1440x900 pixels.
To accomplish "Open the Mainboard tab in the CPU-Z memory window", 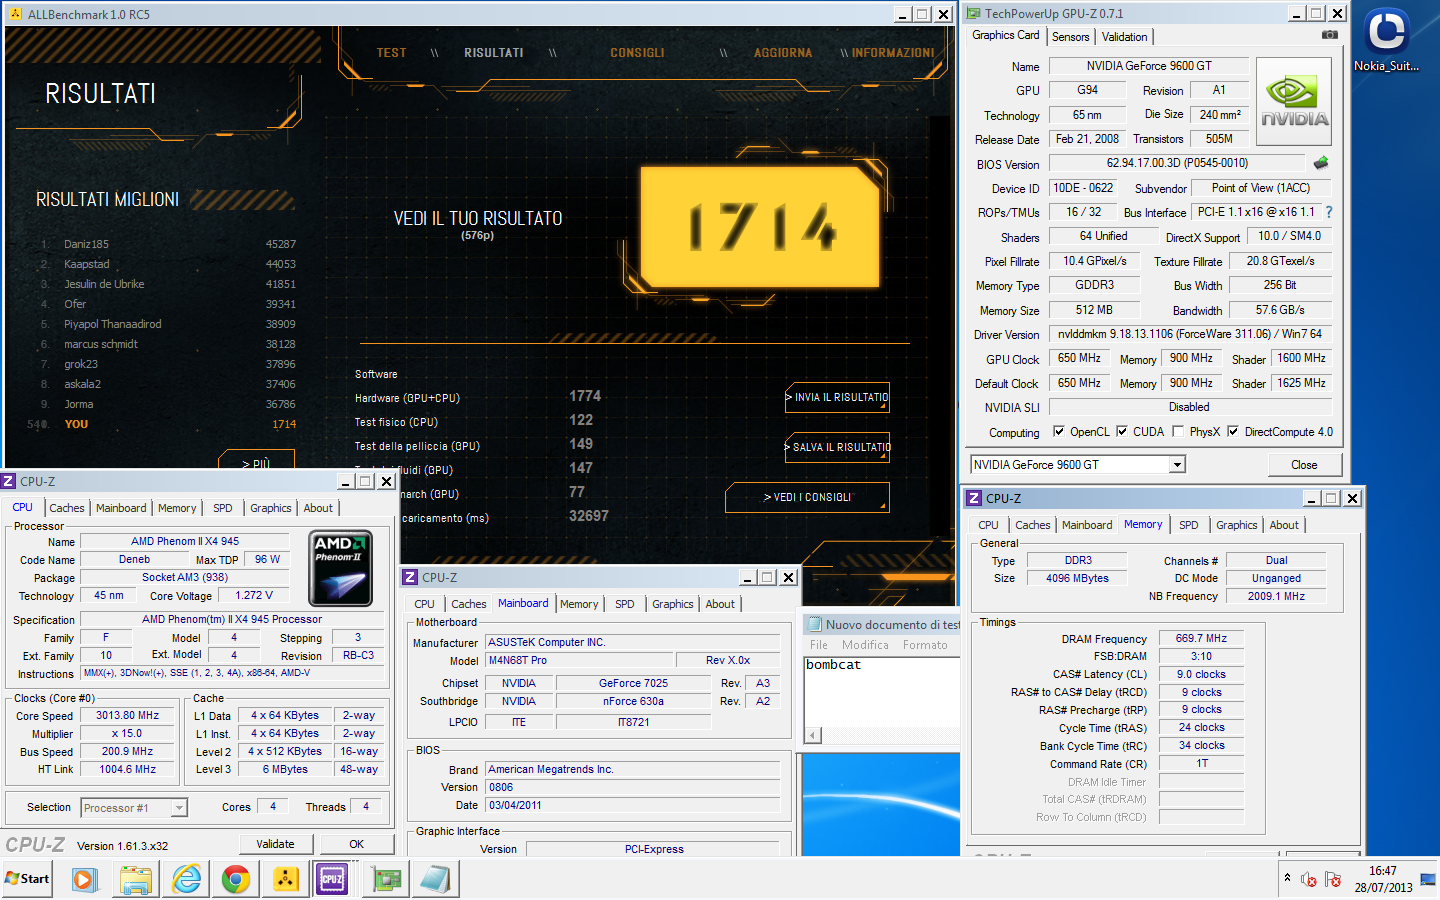I will [1087, 525].
